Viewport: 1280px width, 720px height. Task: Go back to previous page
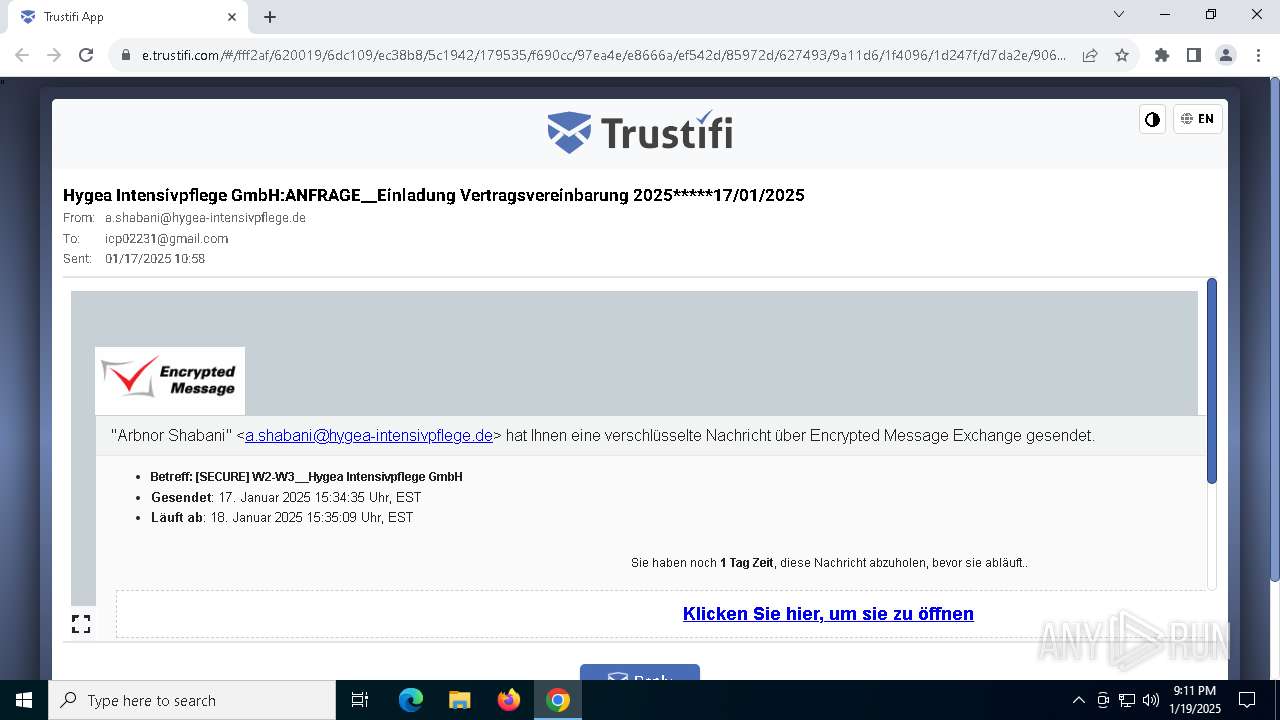[22, 55]
